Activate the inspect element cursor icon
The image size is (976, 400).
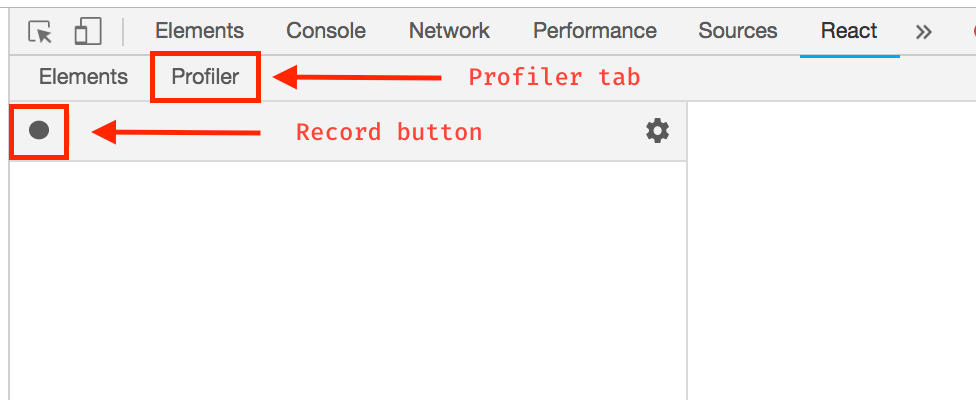point(40,31)
